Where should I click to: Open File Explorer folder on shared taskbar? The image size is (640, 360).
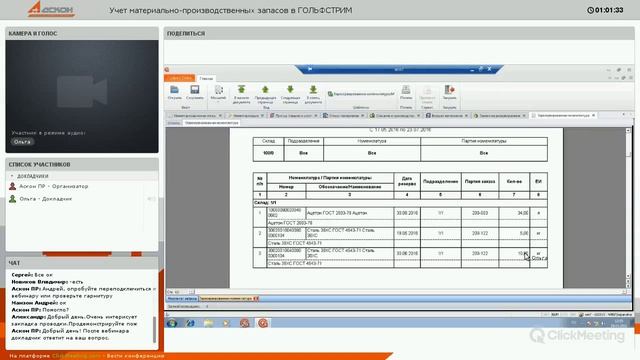(x=209, y=323)
